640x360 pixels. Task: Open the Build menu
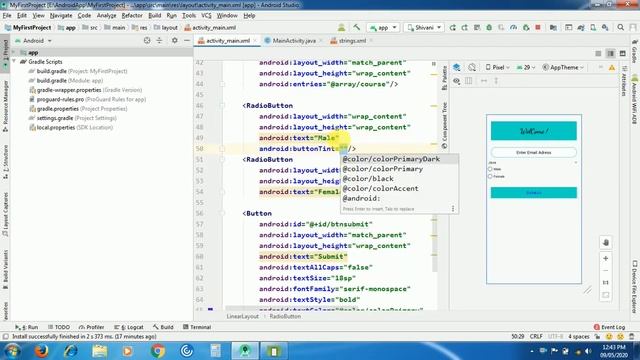coord(154,16)
